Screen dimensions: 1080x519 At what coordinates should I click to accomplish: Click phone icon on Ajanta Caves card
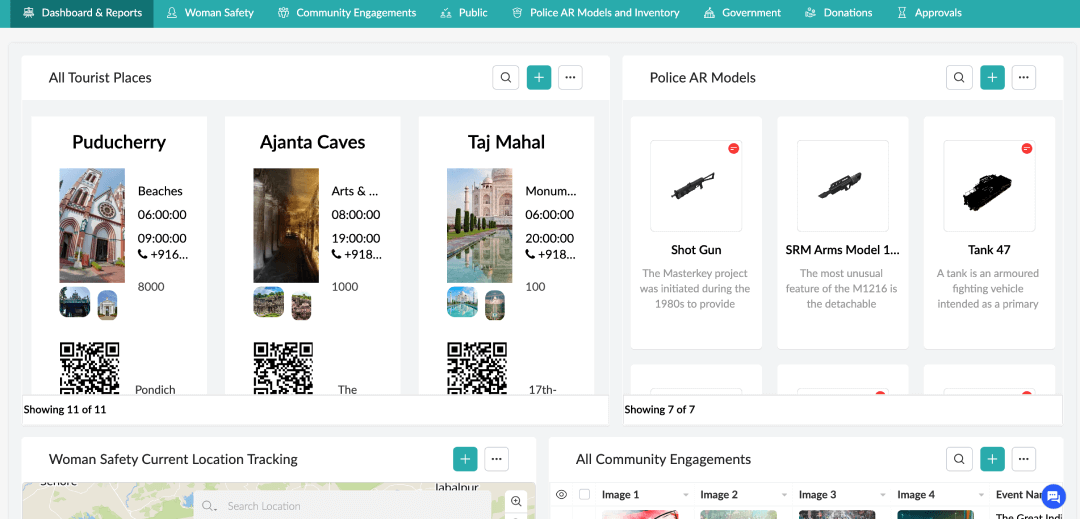coord(336,254)
